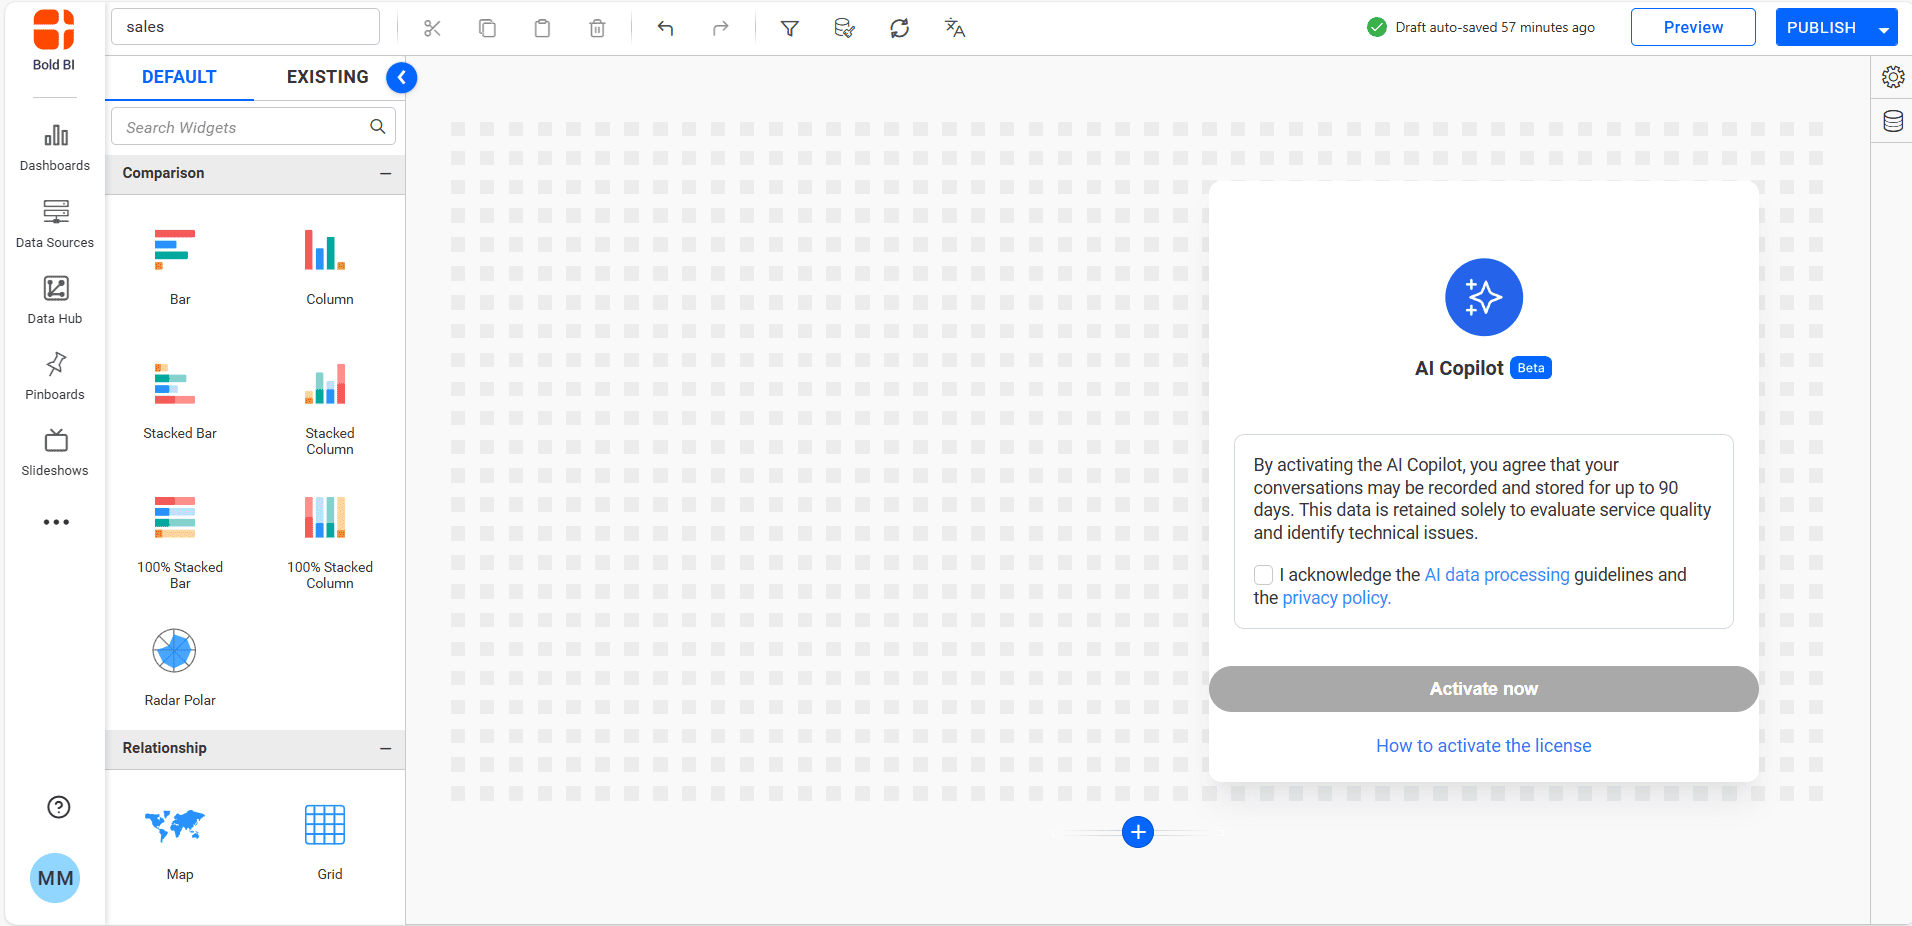Click the undo arrow in toolbar
Image resolution: width=1912 pixels, height=926 pixels.
pyautogui.click(x=665, y=28)
